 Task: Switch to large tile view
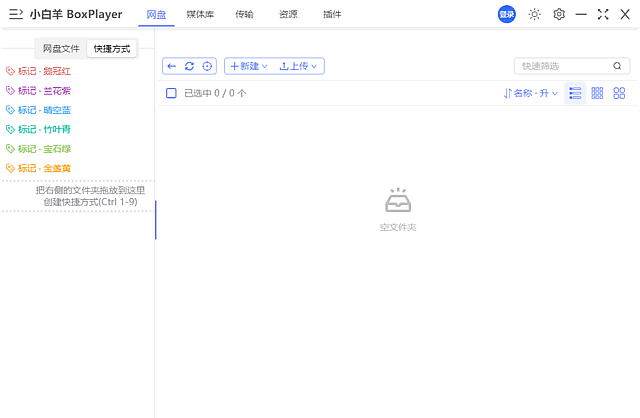click(619, 93)
